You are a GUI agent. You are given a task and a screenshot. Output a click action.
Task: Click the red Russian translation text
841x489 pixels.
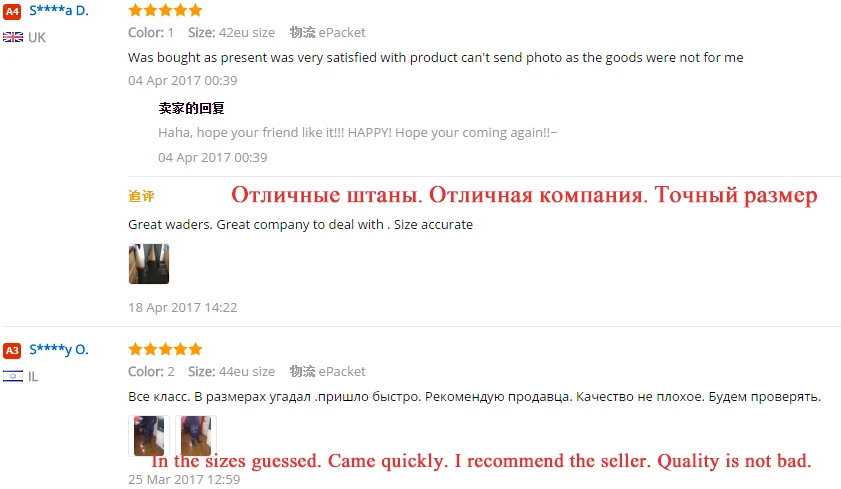tap(524, 195)
